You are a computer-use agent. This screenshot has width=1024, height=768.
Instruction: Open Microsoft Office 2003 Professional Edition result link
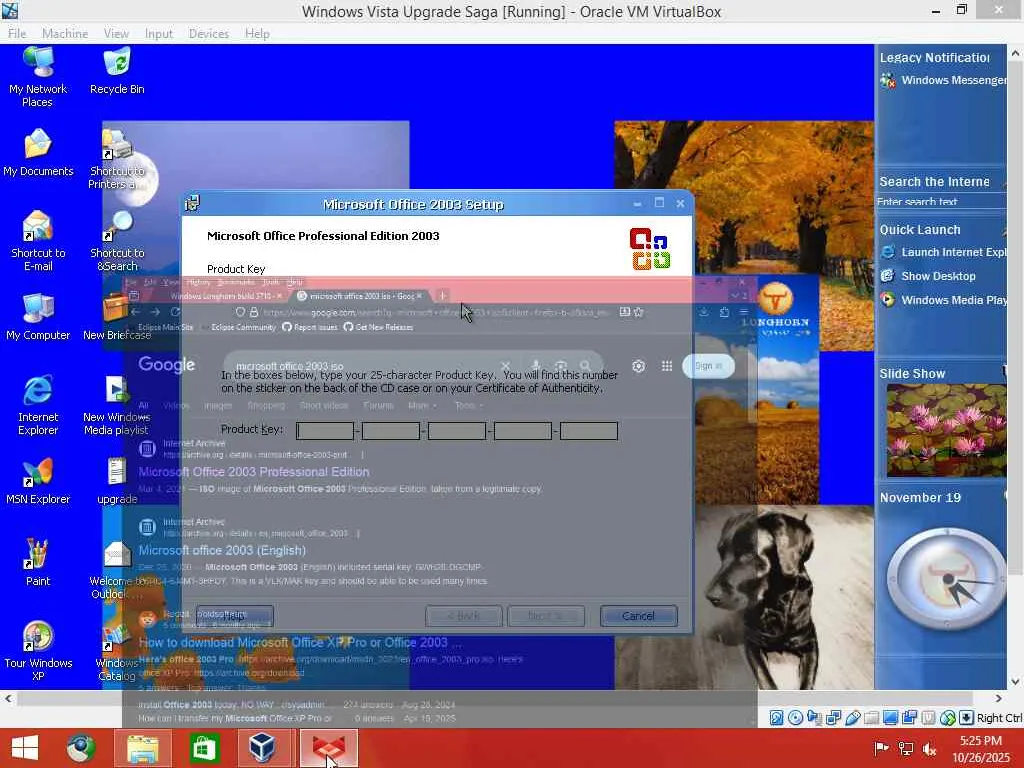[x=253, y=472]
